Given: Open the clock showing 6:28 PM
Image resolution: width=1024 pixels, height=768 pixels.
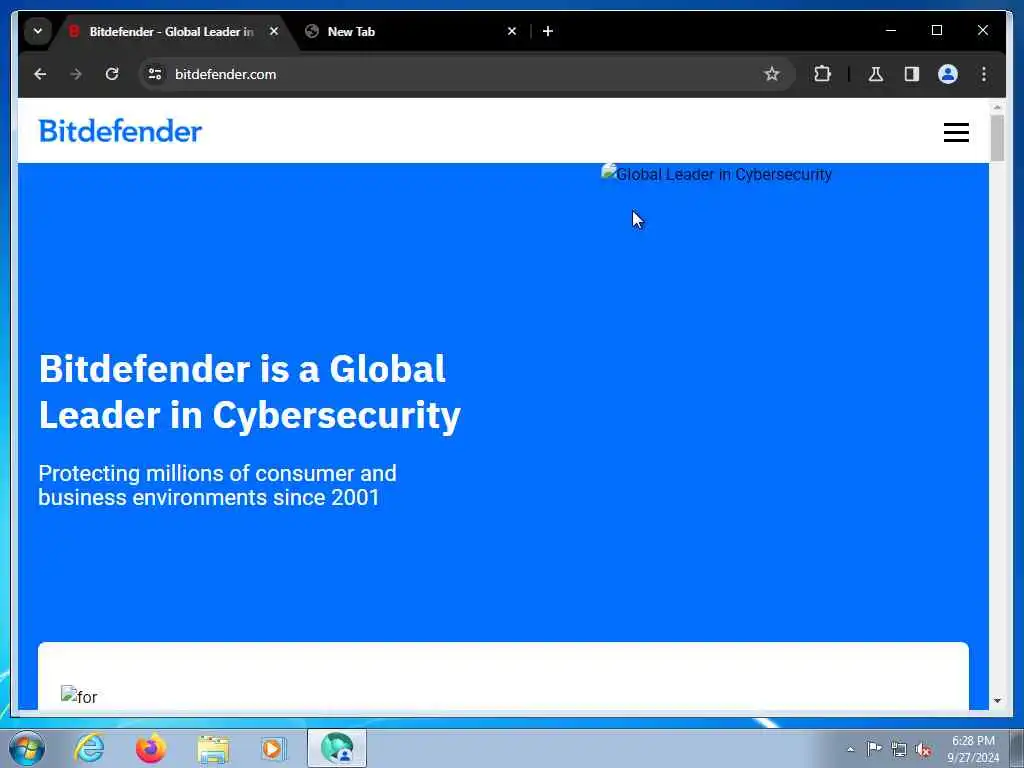Looking at the screenshot, I should pyautogui.click(x=973, y=749).
